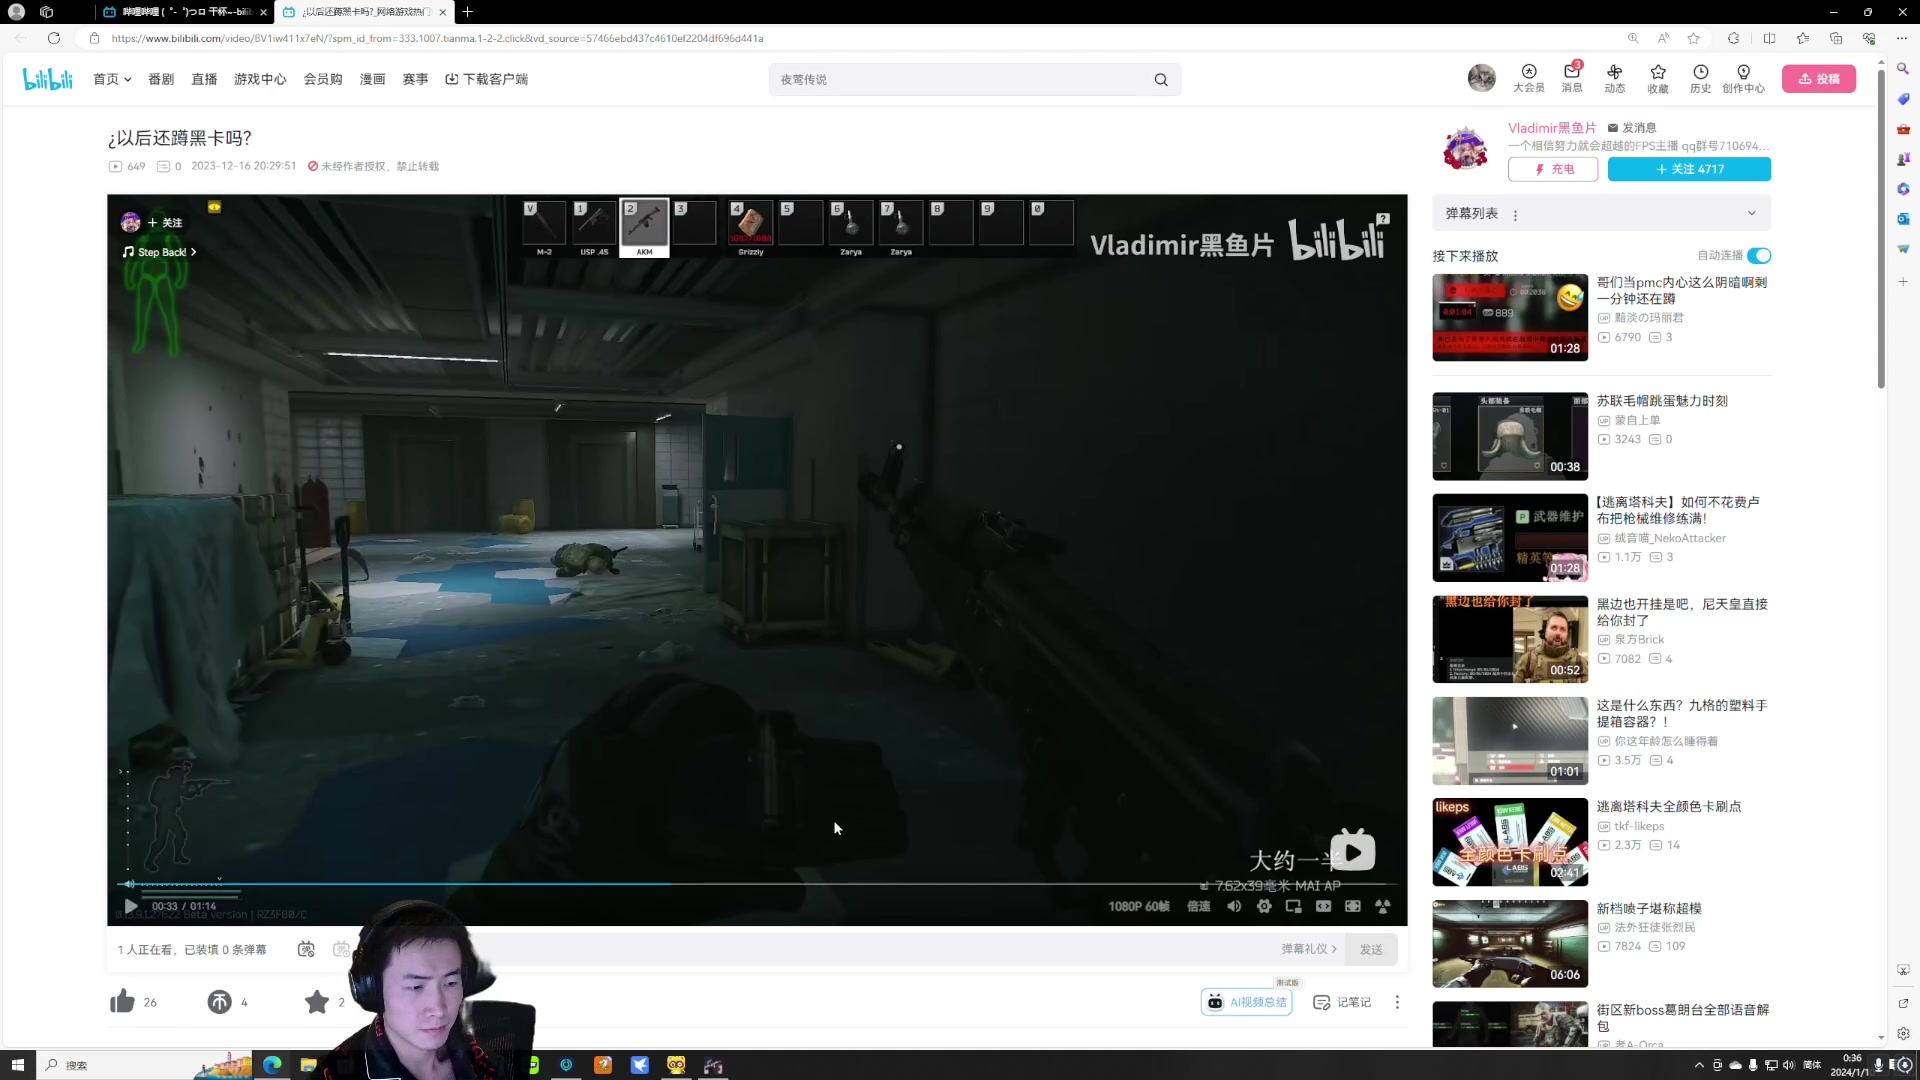Mute the video volume speaker icon
This screenshot has width=1920, height=1080.
click(x=1234, y=906)
